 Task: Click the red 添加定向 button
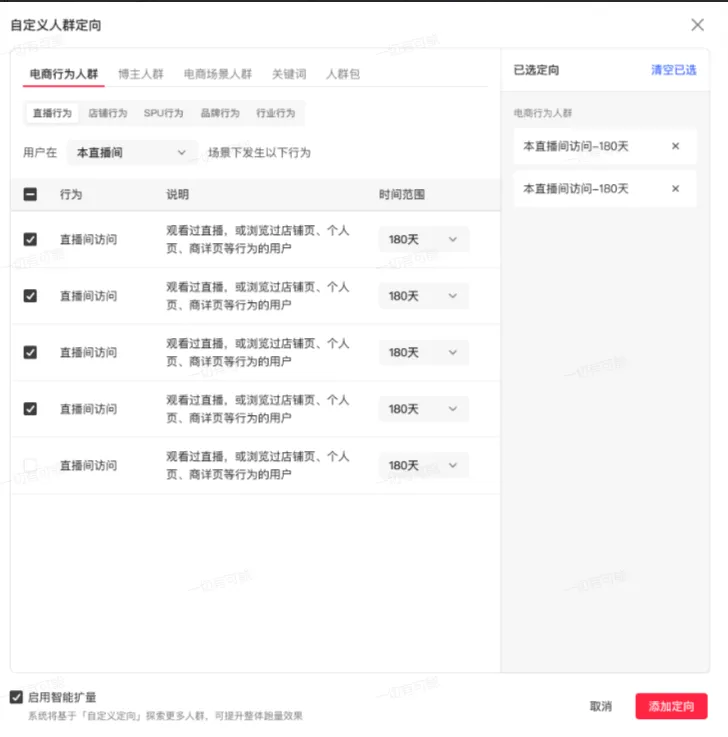pos(671,706)
